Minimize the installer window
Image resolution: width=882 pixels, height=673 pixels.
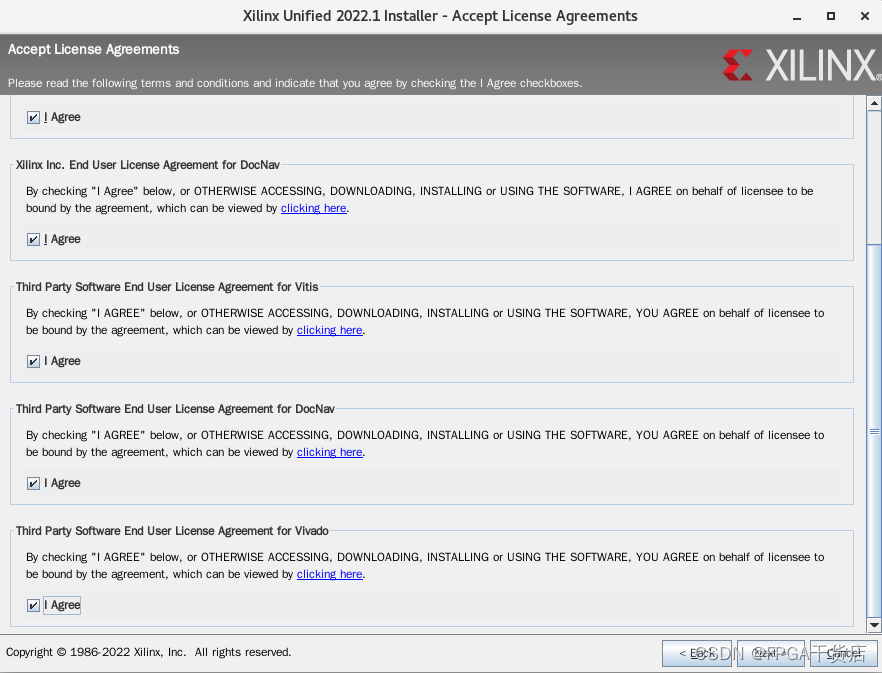tap(796, 17)
